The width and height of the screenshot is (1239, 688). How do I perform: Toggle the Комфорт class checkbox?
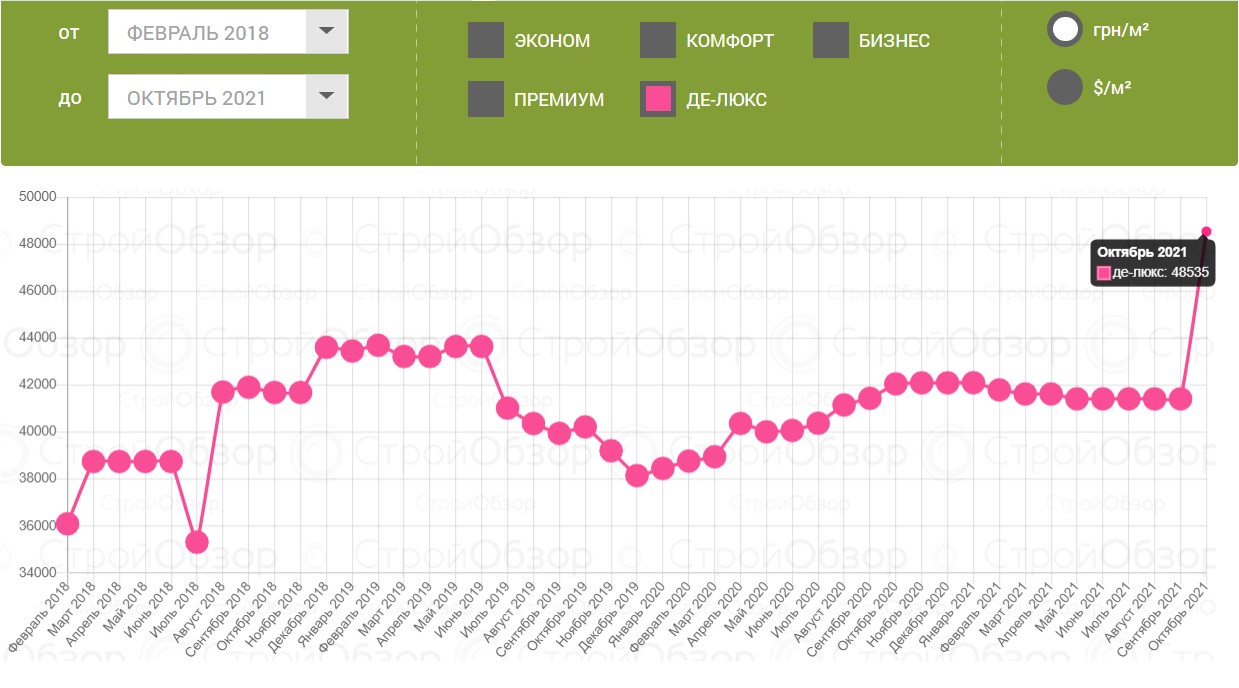coord(658,41)
